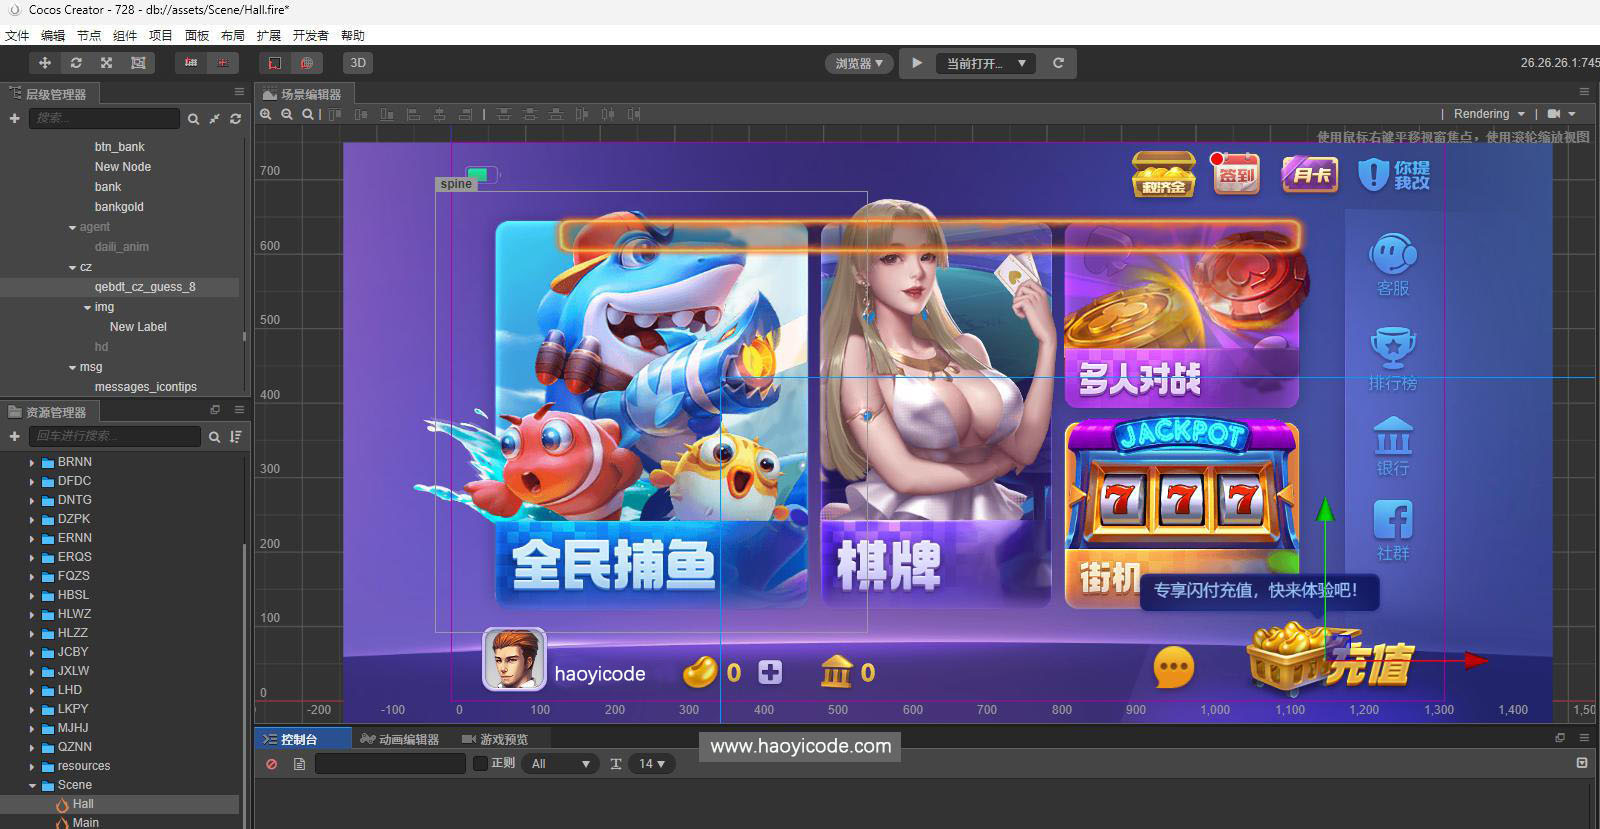Expand the DZPK folder

click(x=32, y=520)
